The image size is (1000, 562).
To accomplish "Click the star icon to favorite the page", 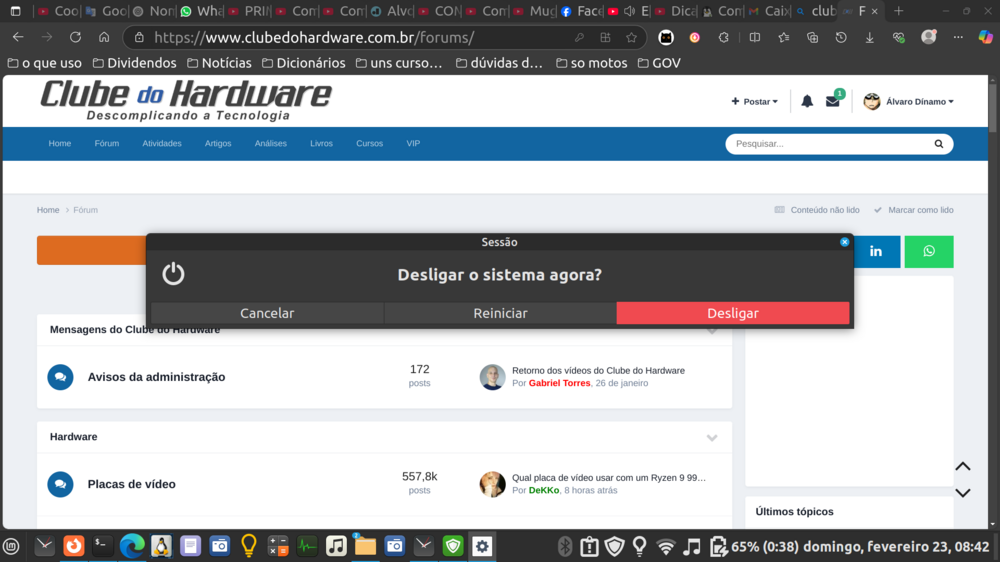I will (631, 37).
